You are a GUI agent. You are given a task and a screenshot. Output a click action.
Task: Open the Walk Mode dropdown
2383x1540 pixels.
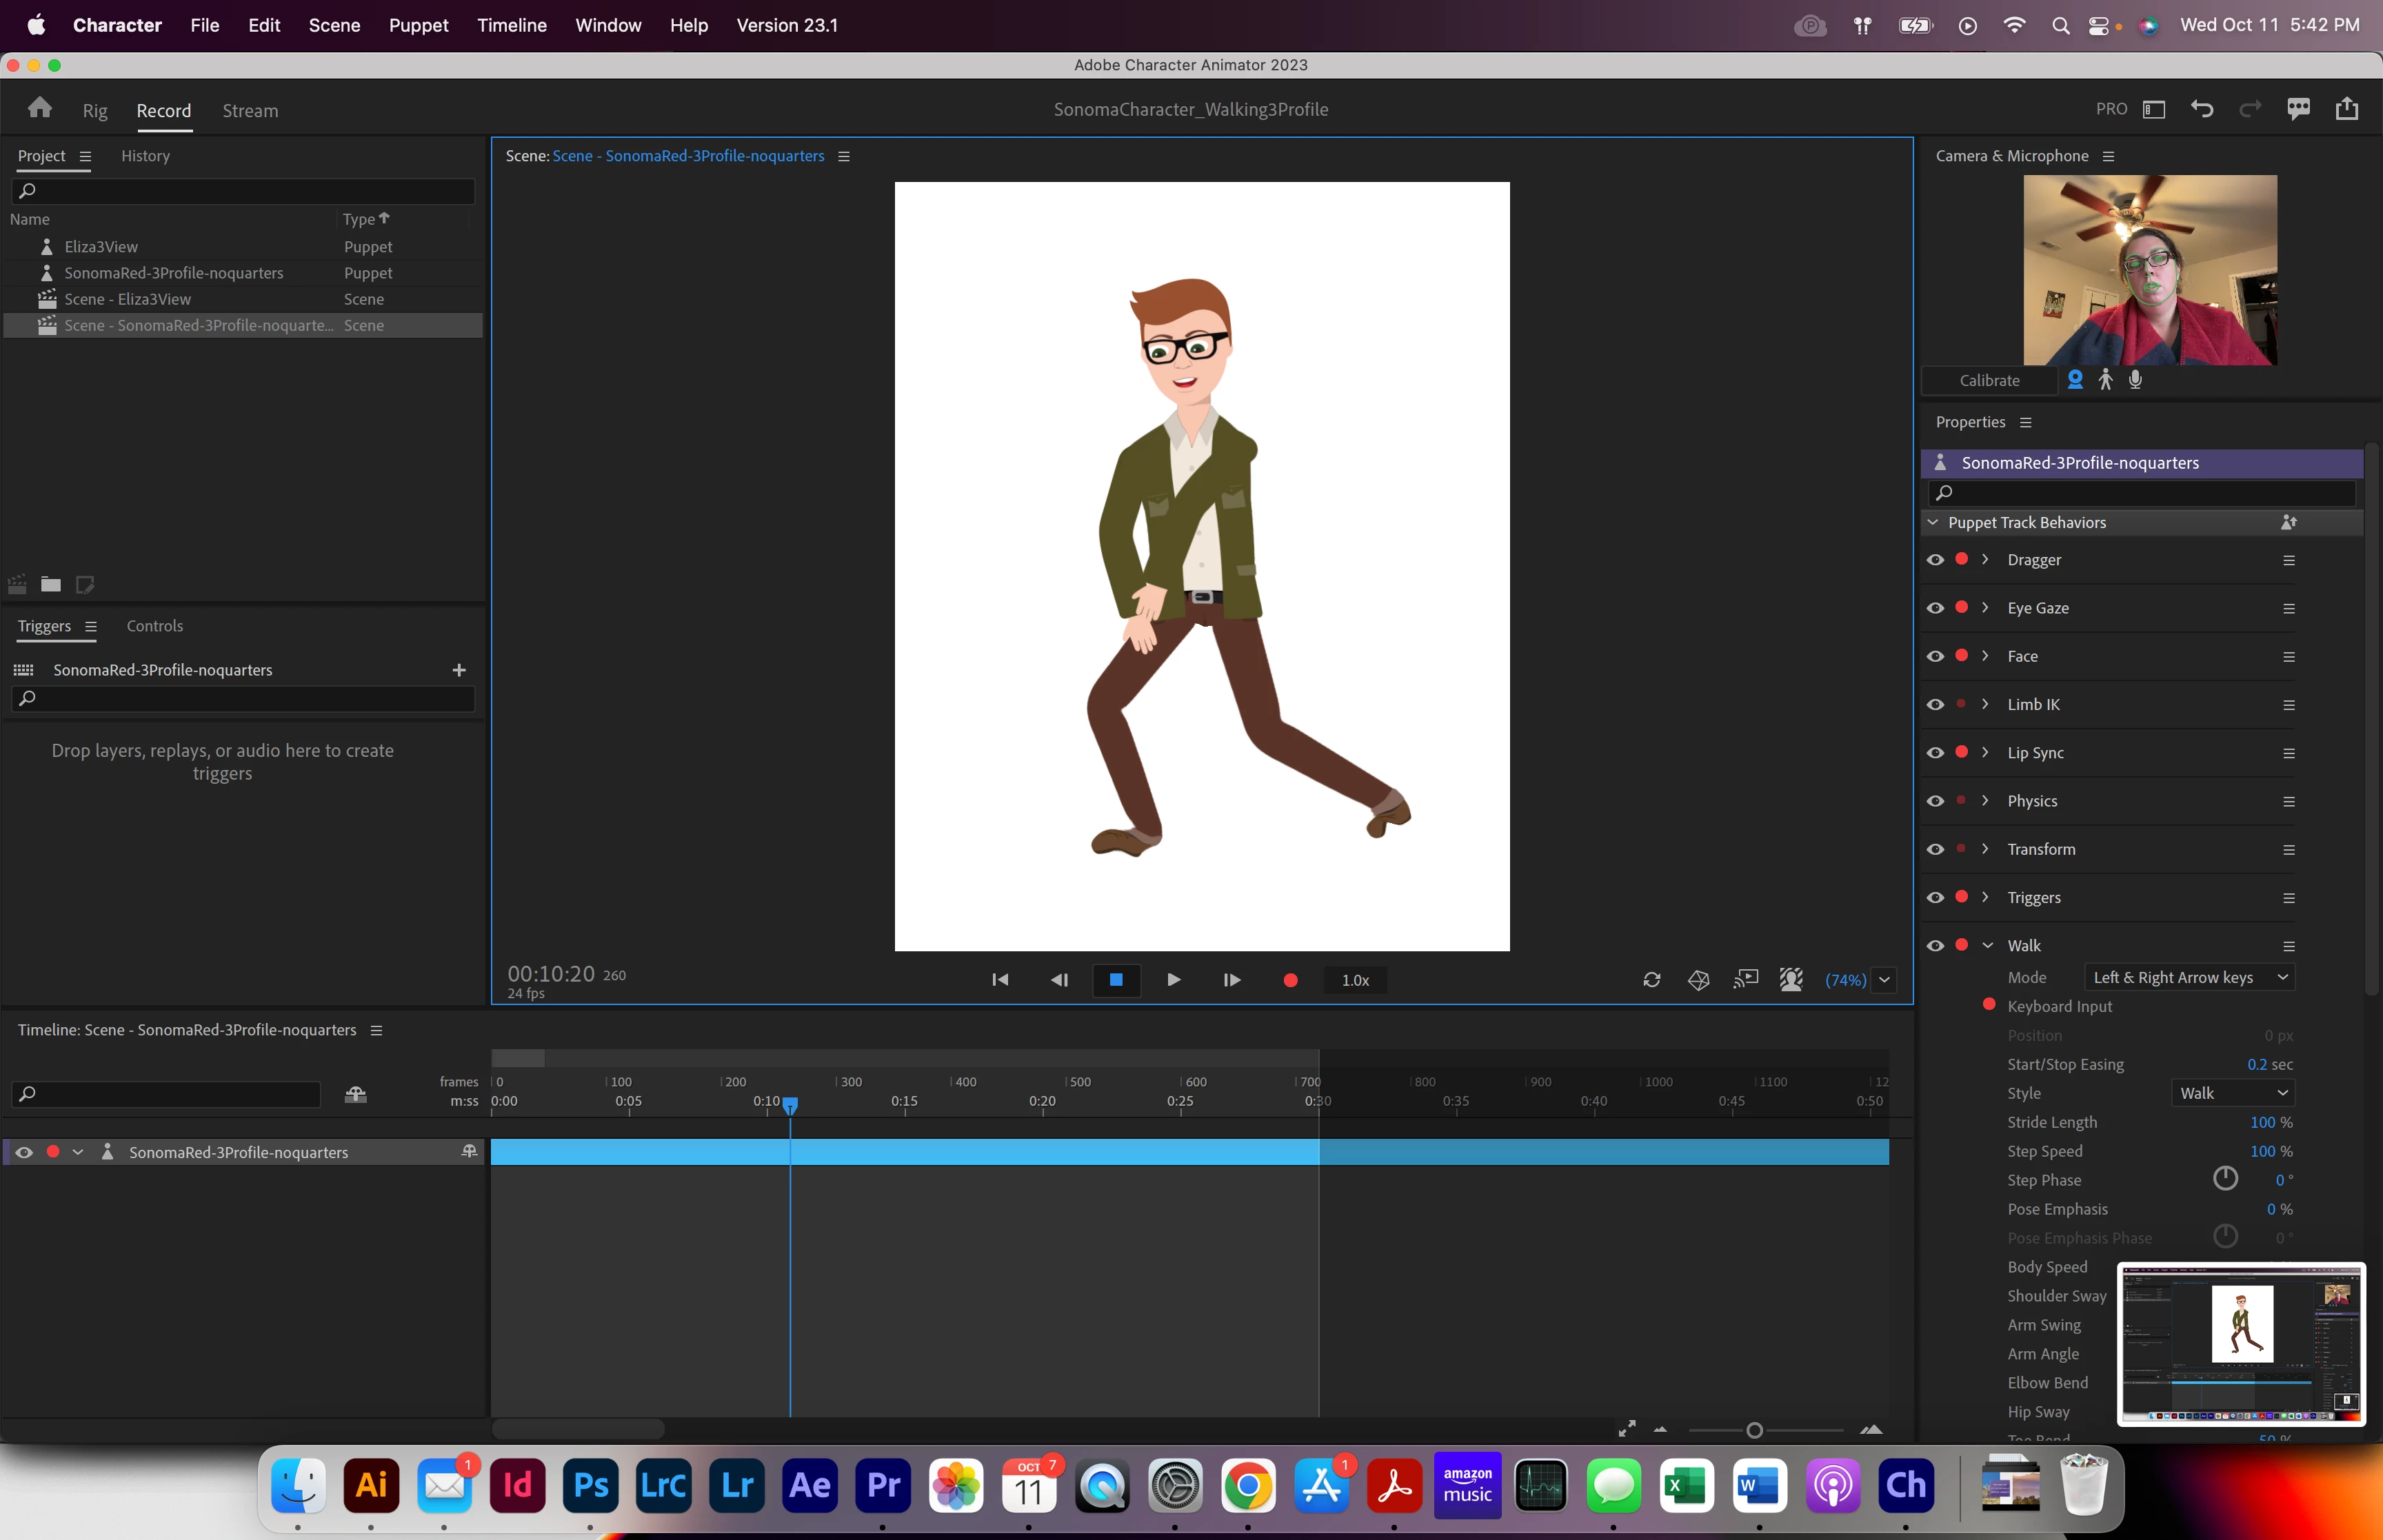2188,977
